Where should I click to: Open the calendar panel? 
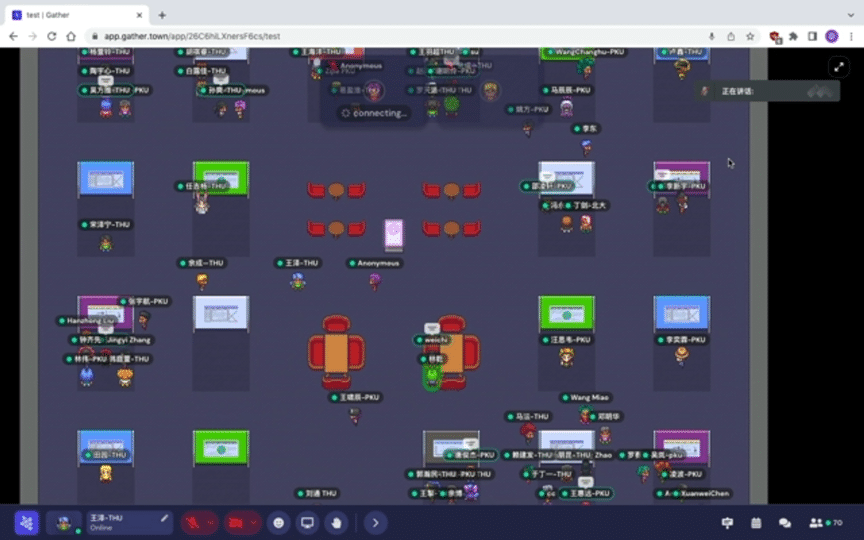pos(756,522)
